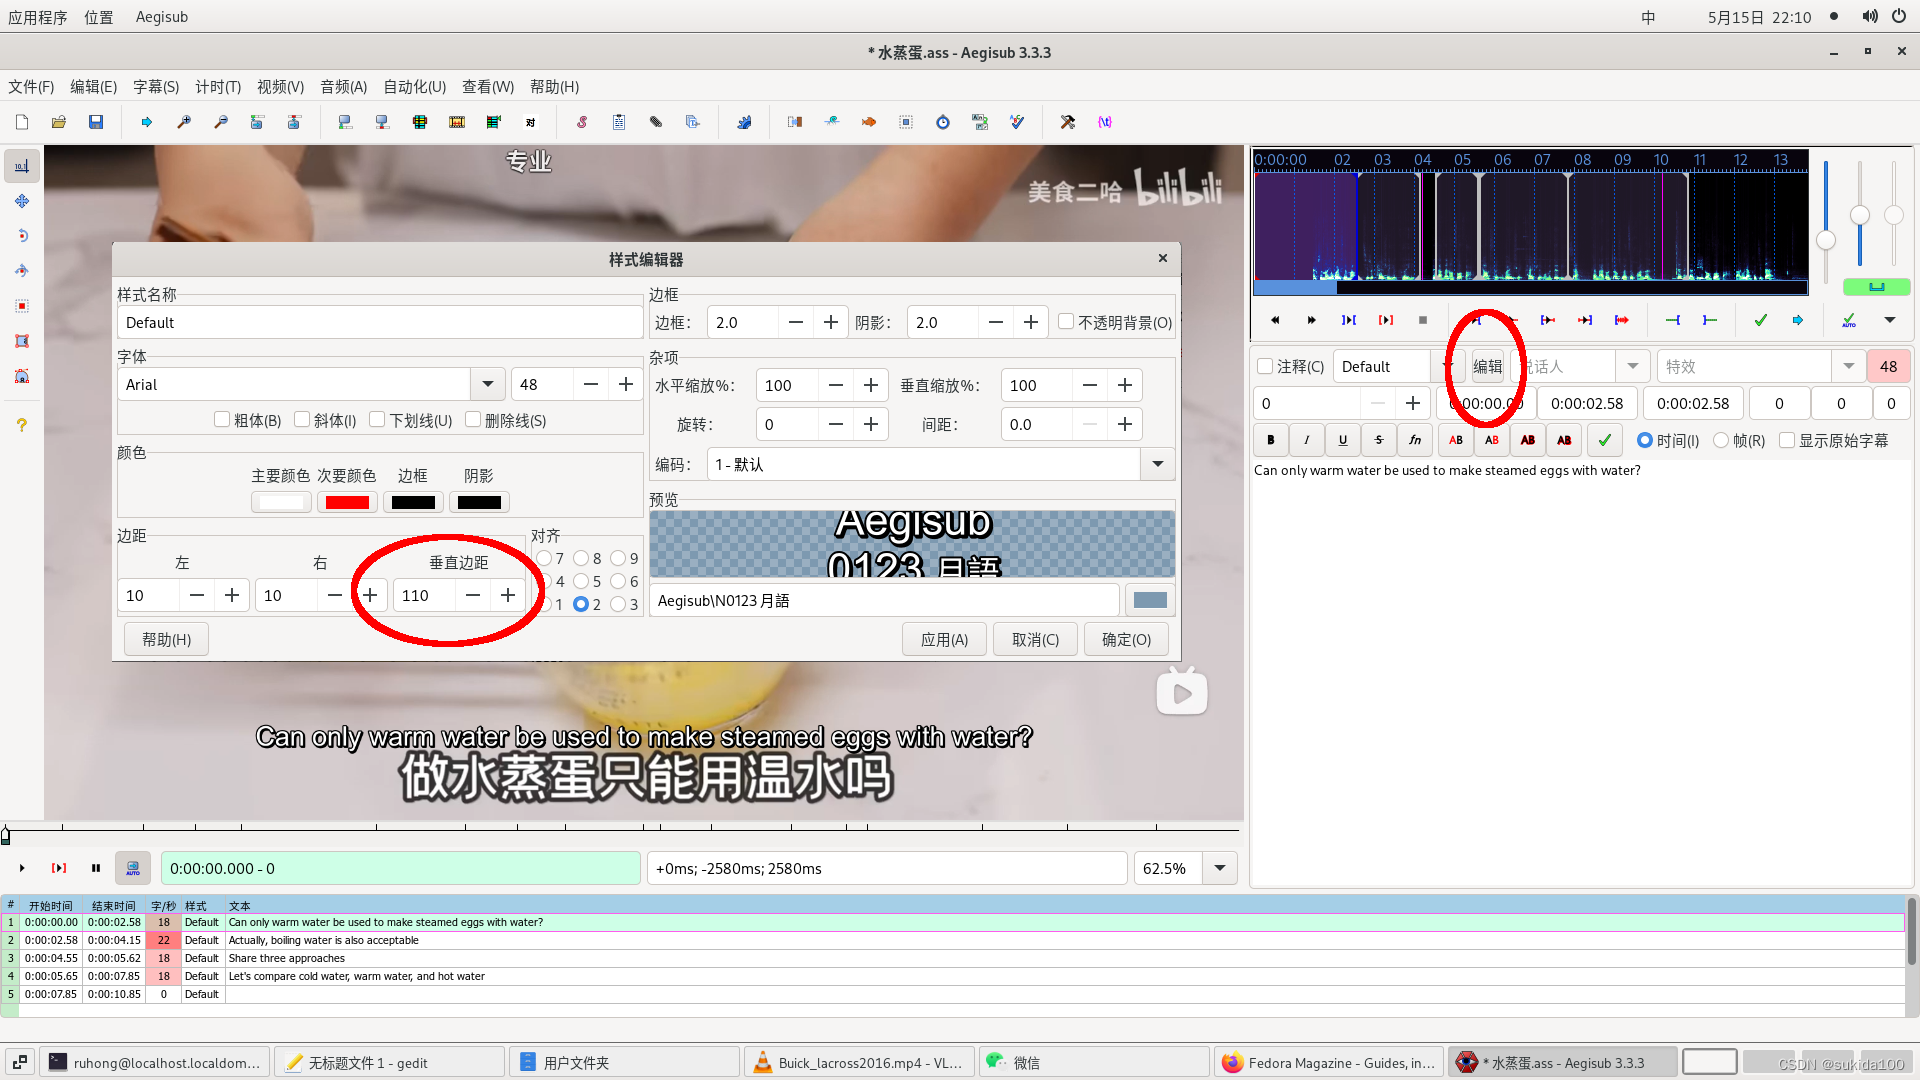Click the Bold formatting button in edit box
This screenshot has height=1080, width=1920.
click(1270, 440)
